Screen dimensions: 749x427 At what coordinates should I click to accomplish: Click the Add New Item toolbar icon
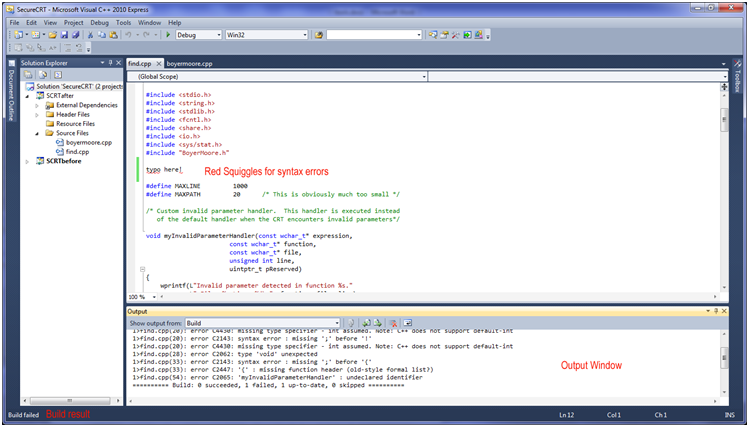pos(35,35)
